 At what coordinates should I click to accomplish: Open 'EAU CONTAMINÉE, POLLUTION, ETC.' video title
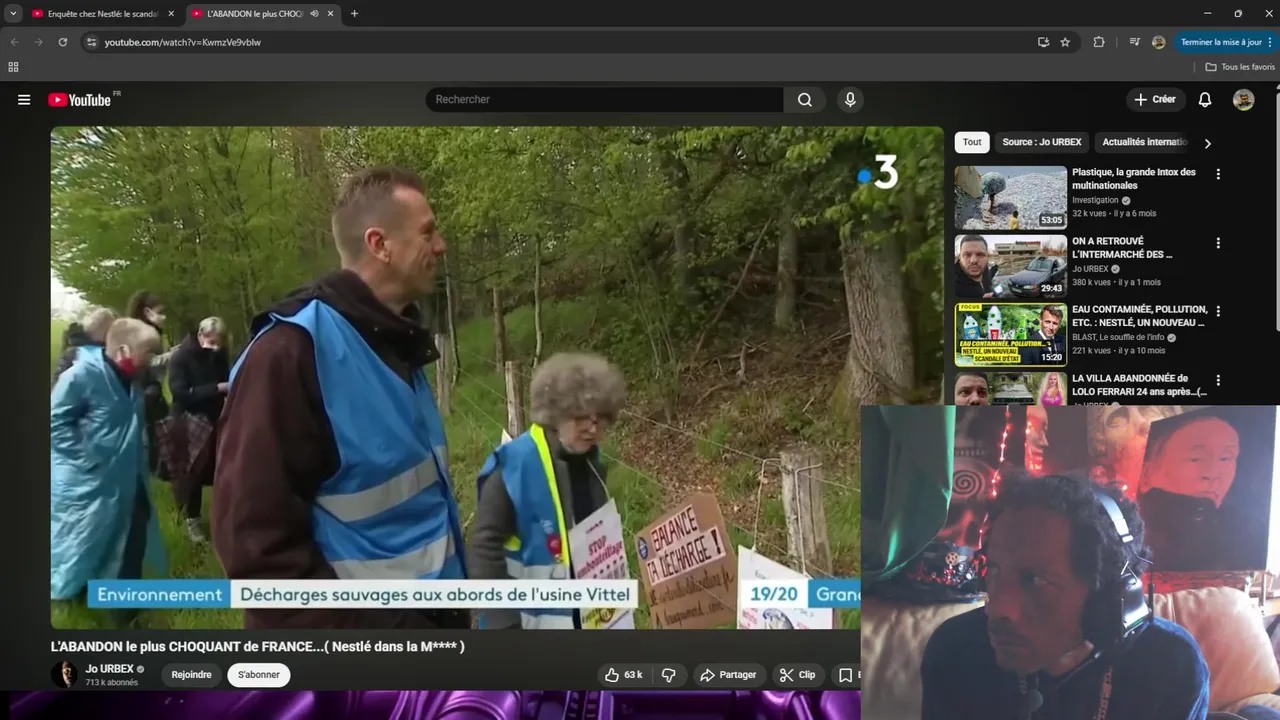tap(1140, 316)
